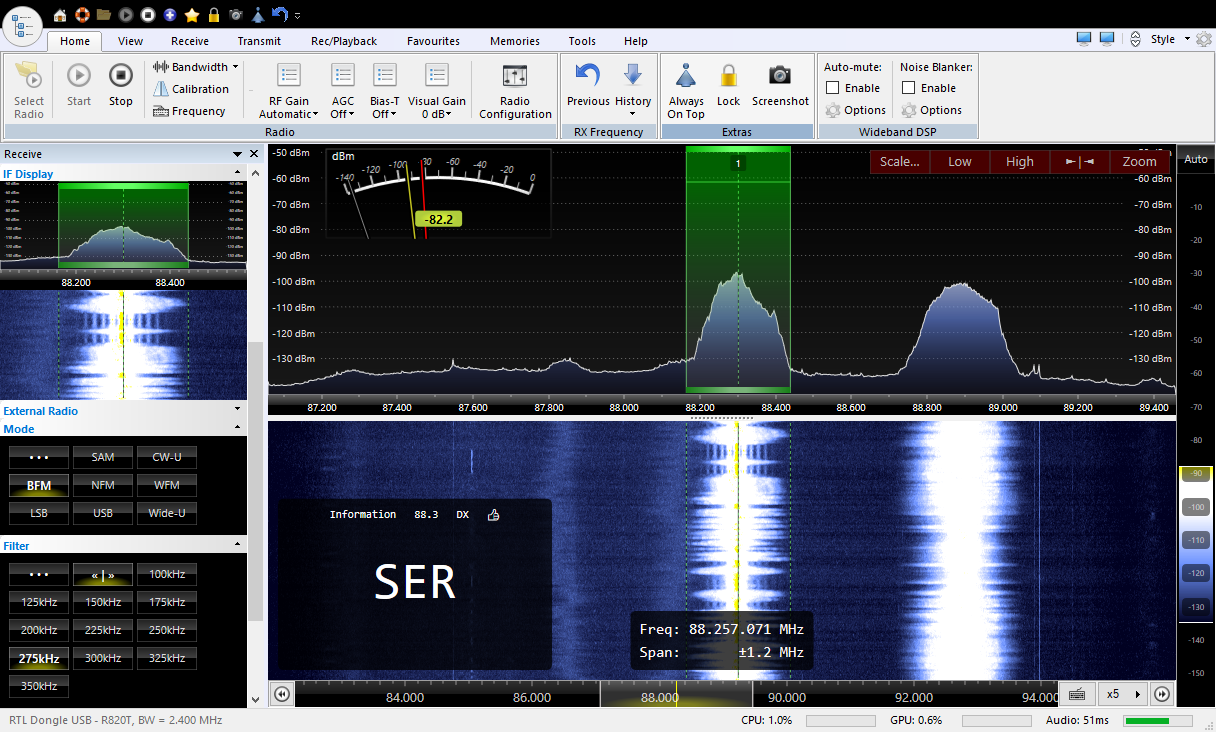
Task: Switch to the Rec/Playback tab
Action: [x=344, y=41]
